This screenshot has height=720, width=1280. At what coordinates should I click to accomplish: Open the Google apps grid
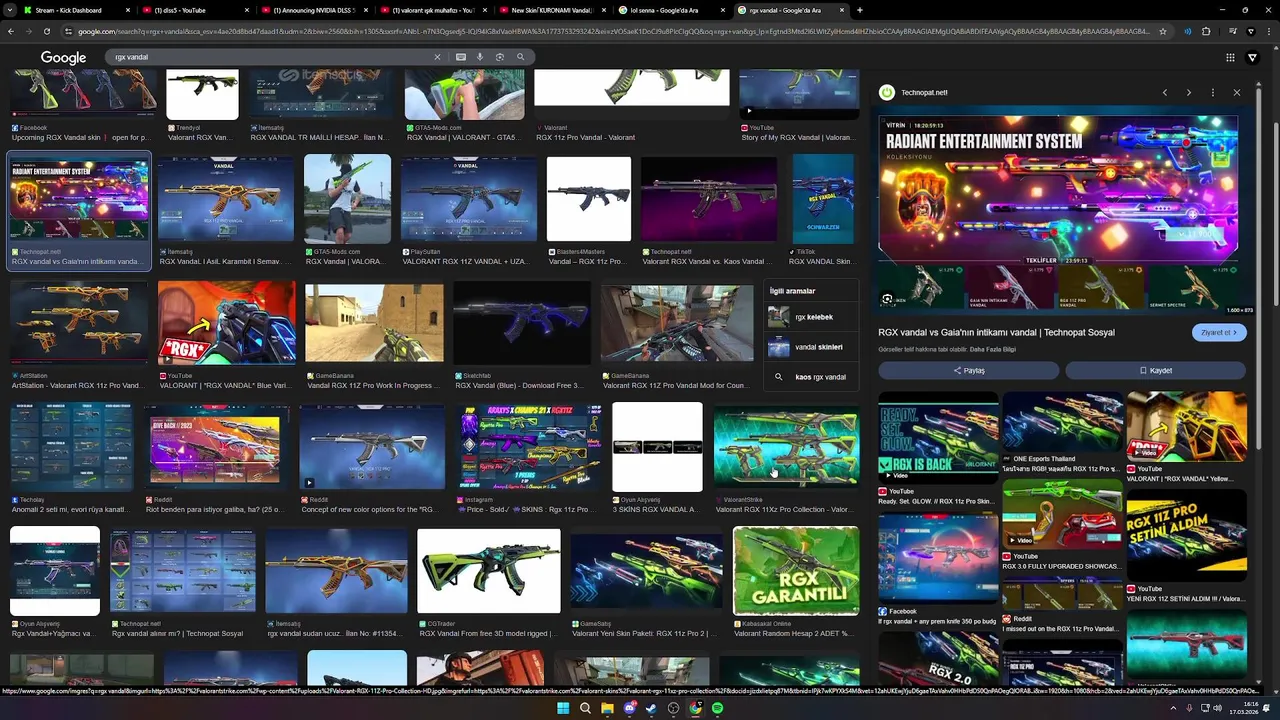tap(1230, 58)
